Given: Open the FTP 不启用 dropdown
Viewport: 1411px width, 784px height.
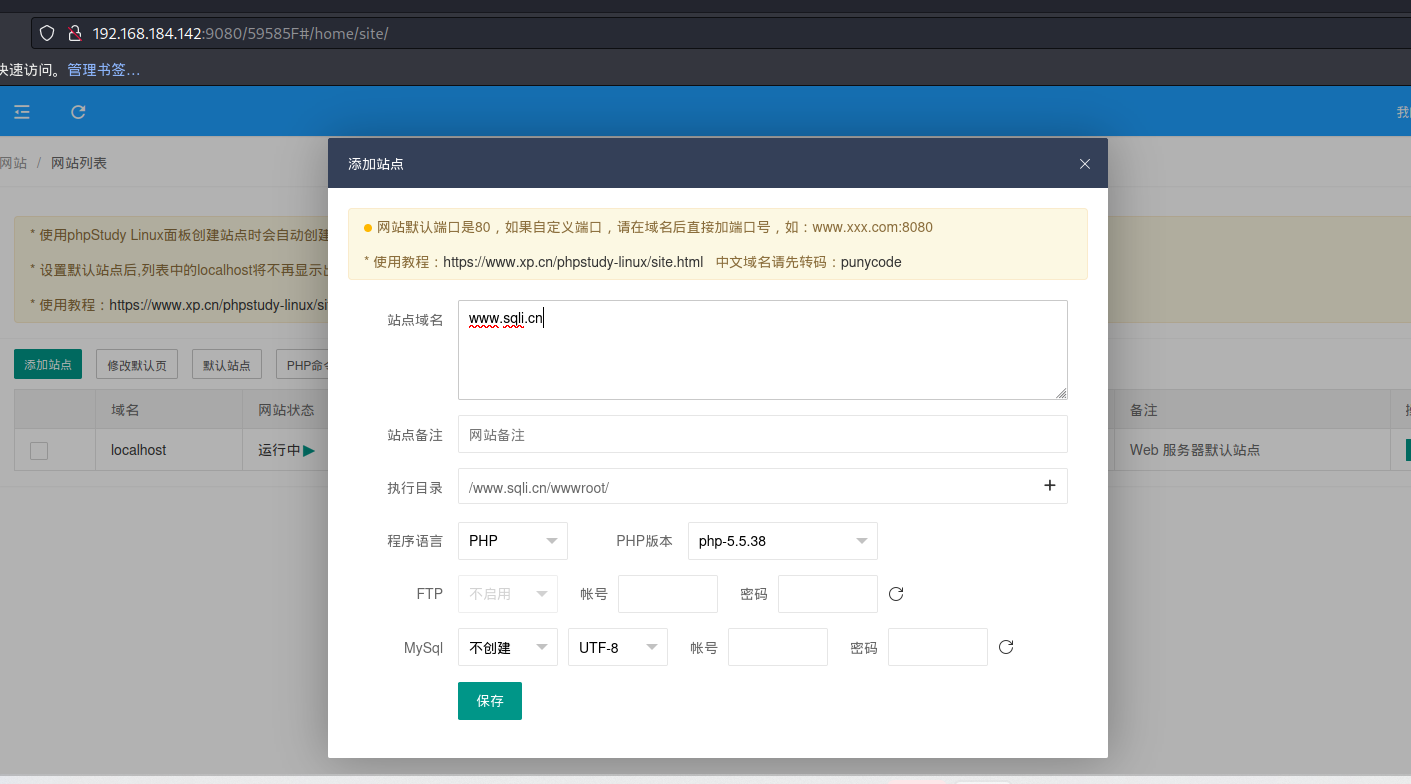Looking at the screenshot, I should pos(508,594).
